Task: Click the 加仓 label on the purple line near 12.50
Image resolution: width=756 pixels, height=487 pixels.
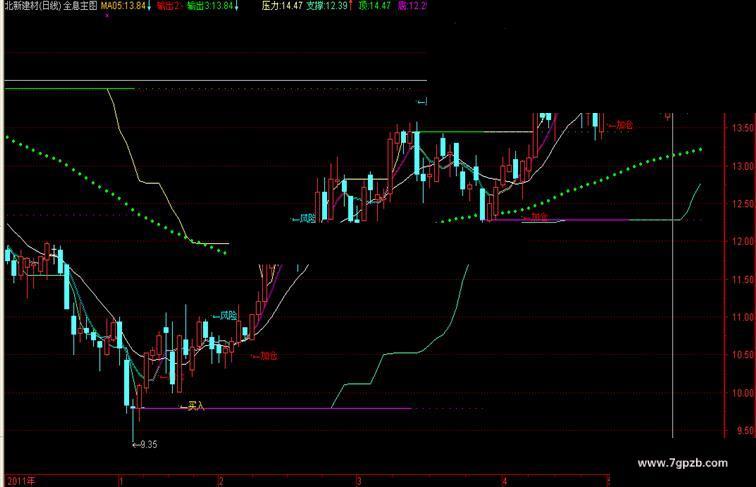Action: pos(536,217)
